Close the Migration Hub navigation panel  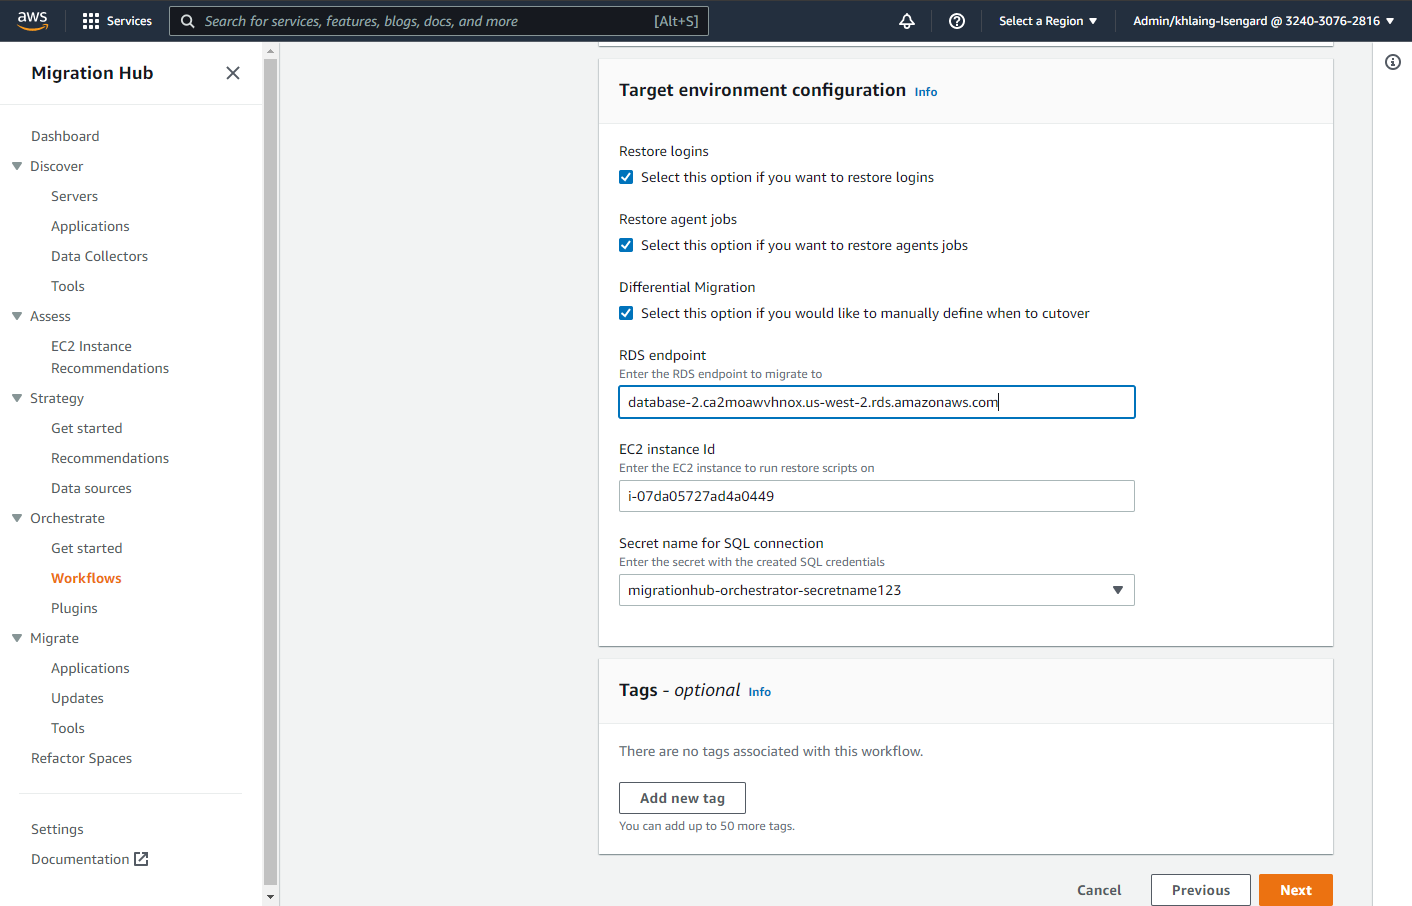[233, 73]
